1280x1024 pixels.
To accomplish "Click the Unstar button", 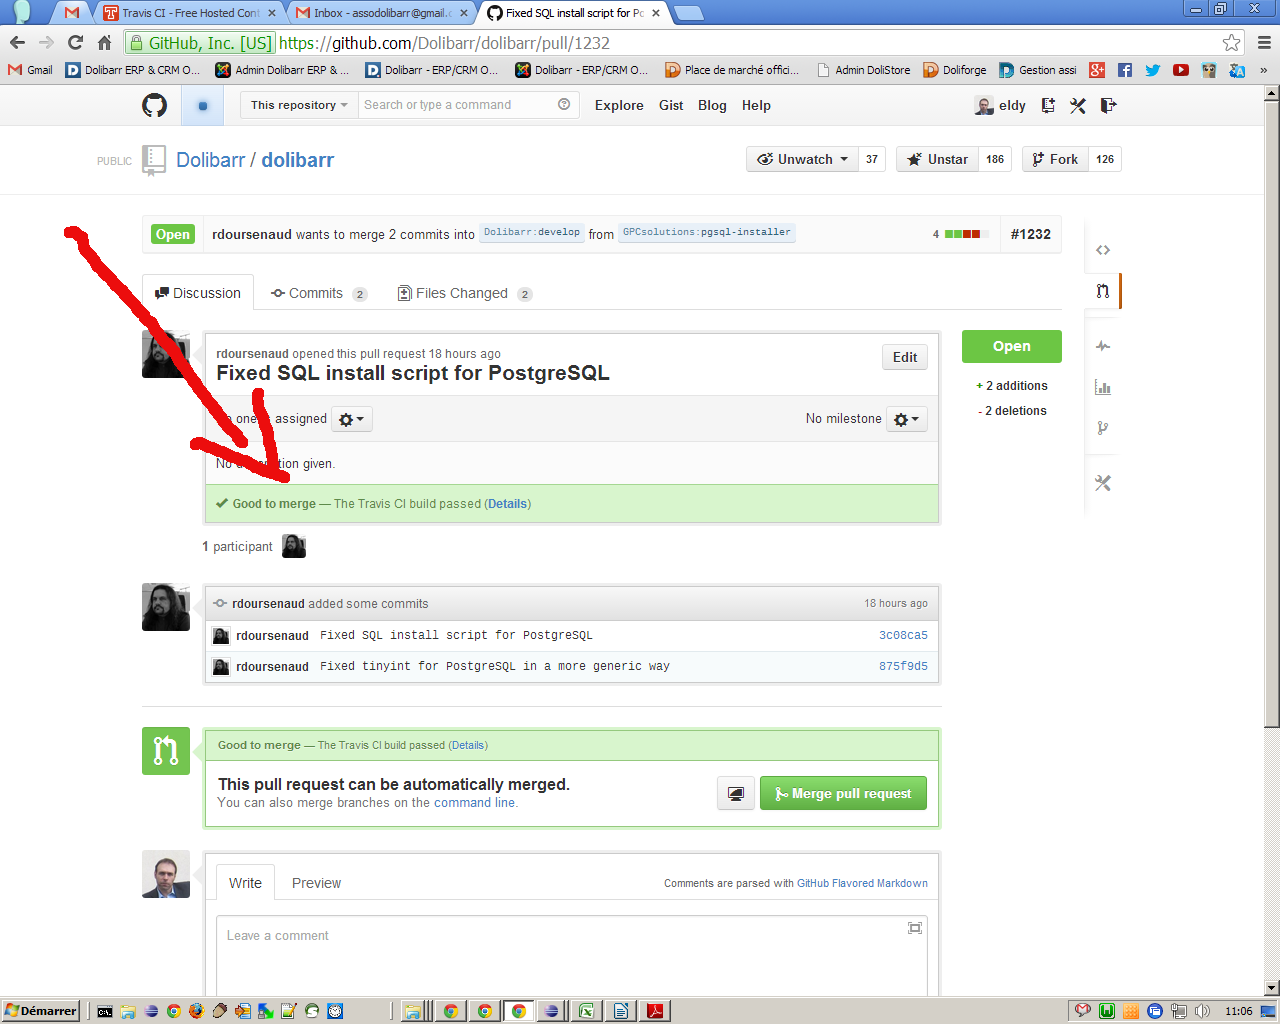I will (937, 159).
